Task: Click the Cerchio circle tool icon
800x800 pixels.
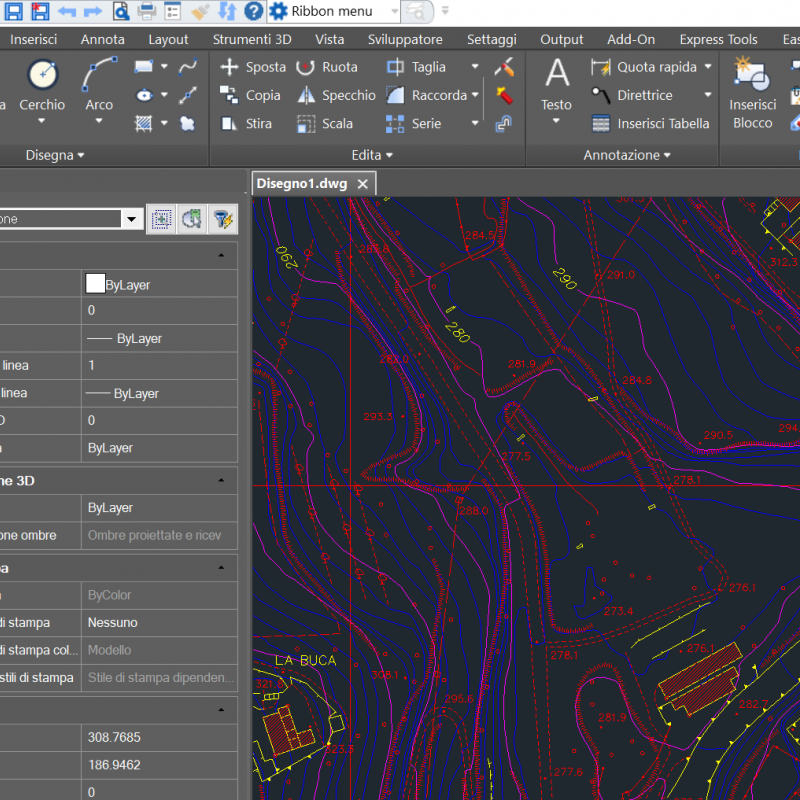Action: (x=42, y=76)
